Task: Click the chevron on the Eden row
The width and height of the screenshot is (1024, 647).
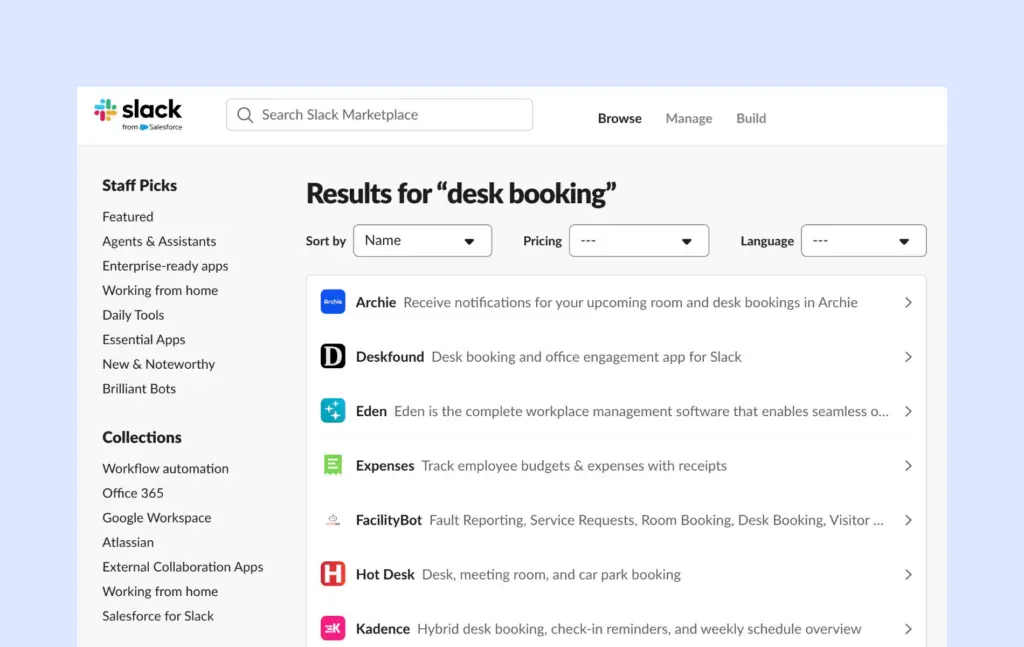Action: click(x=908, y=411)
